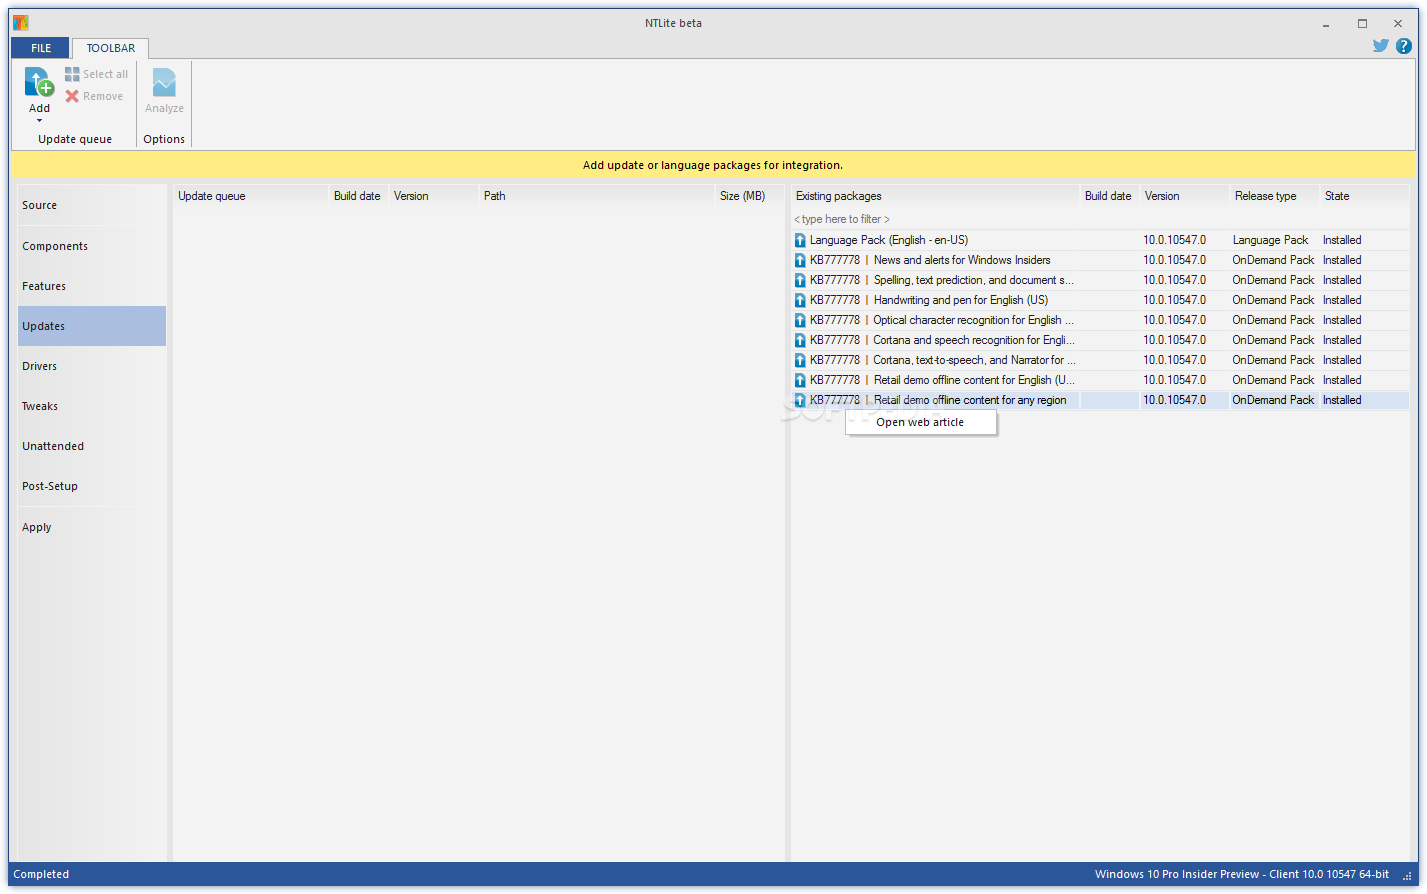Open the Unattended page
Screen dimensions: 1427x894
pyautogui.click(x=92, y=446)
